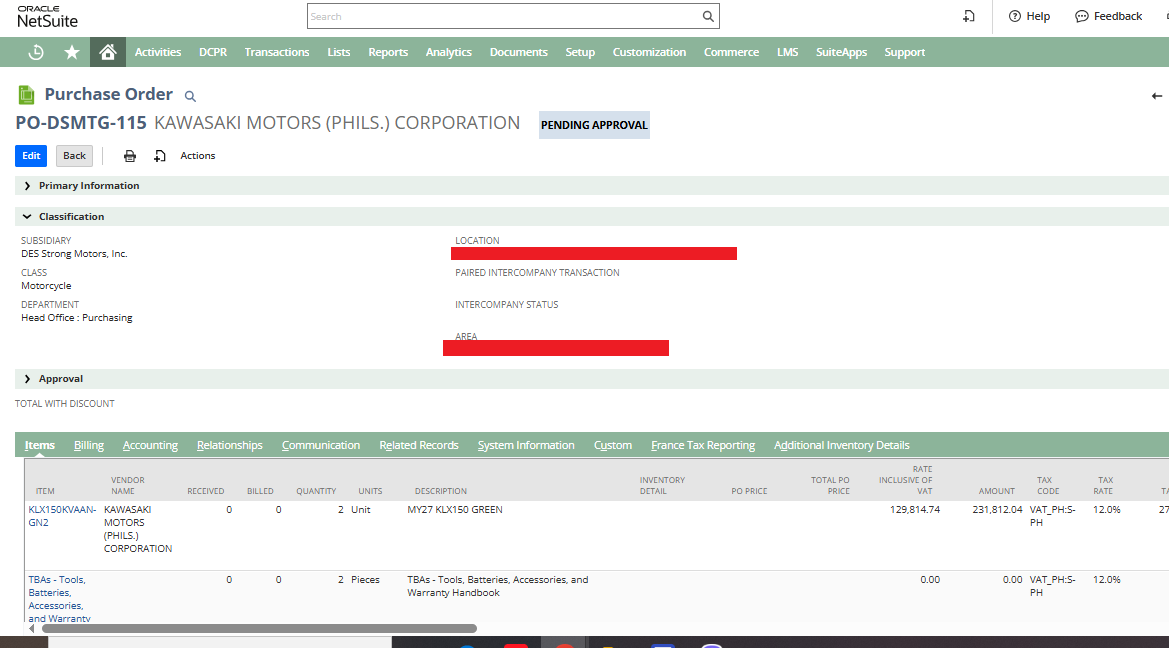Open the KLX150KVAAN-GN2 item link
1169x648 pixels.
pyautogui.click(x=62, y=516)
